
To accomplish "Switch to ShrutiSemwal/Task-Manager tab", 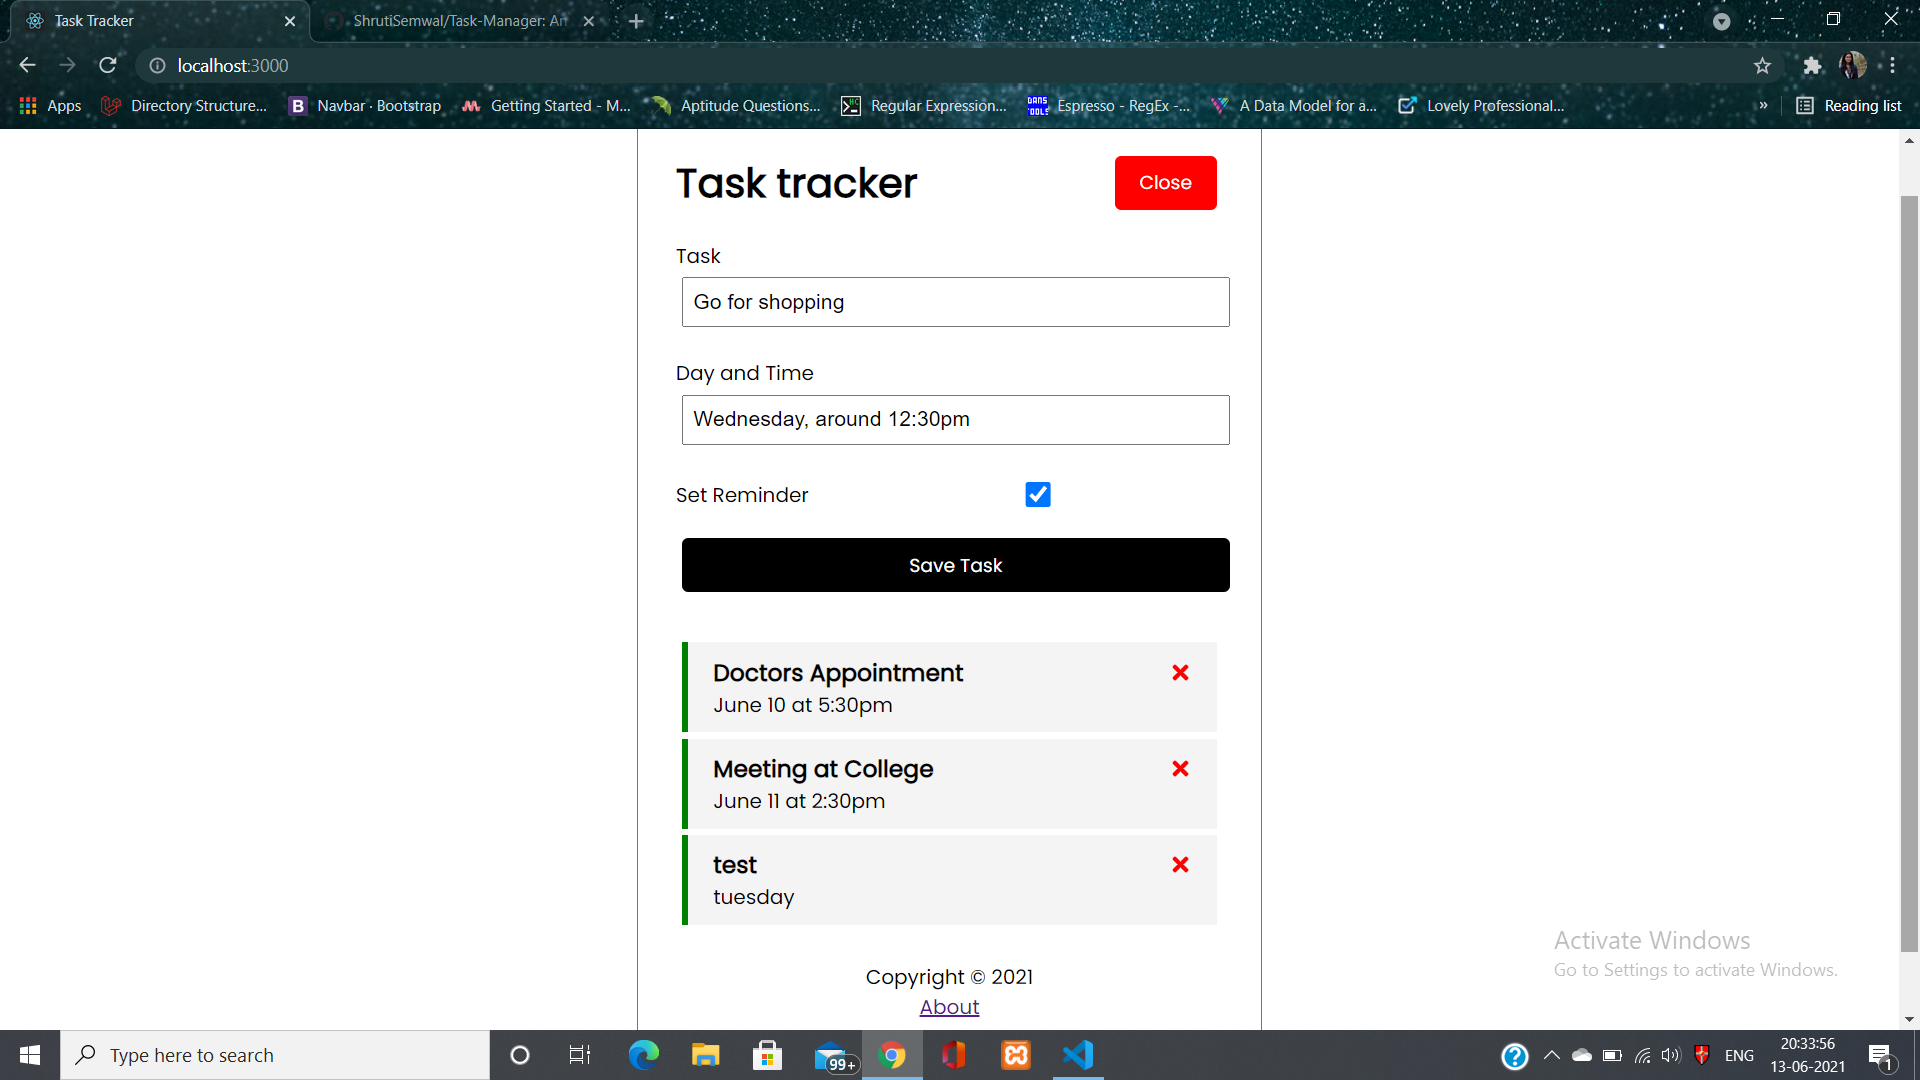I will pyautogui.click(x=460, y=21).
